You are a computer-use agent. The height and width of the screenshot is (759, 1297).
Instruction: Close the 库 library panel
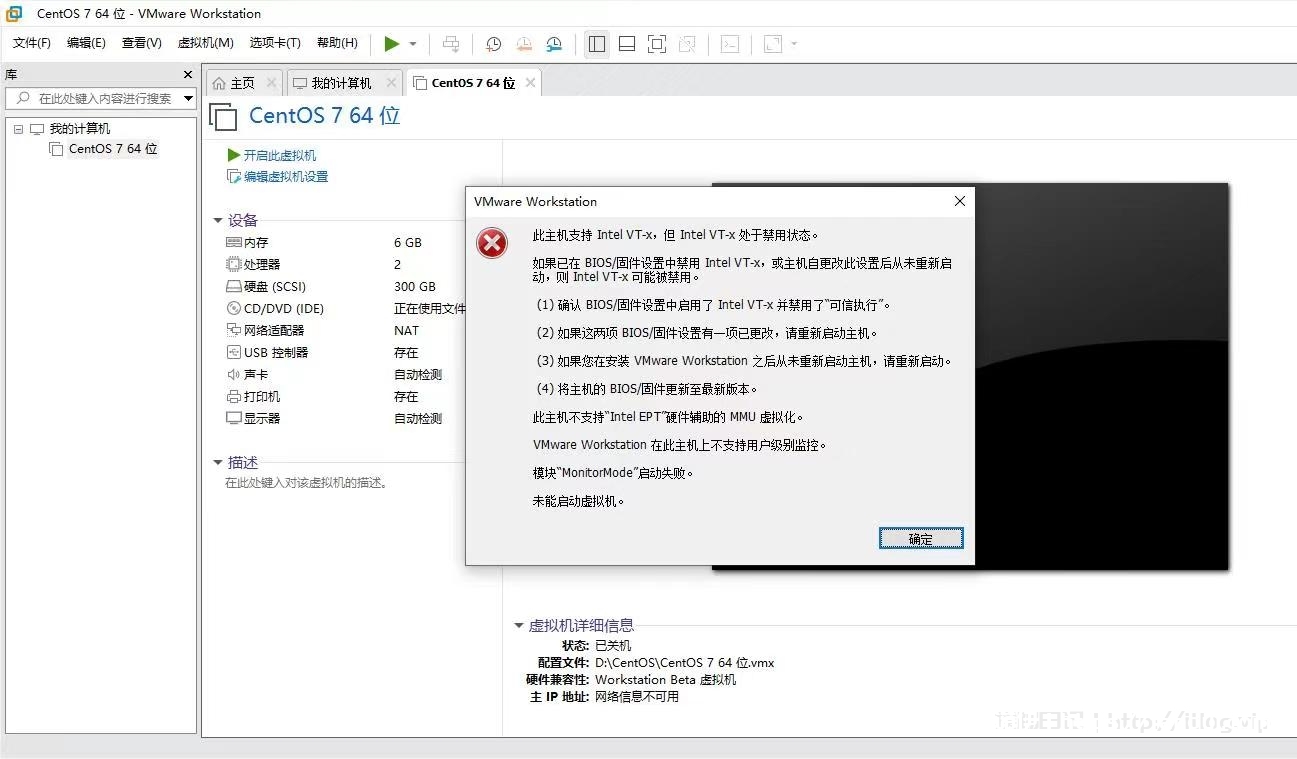pos(188,74)
